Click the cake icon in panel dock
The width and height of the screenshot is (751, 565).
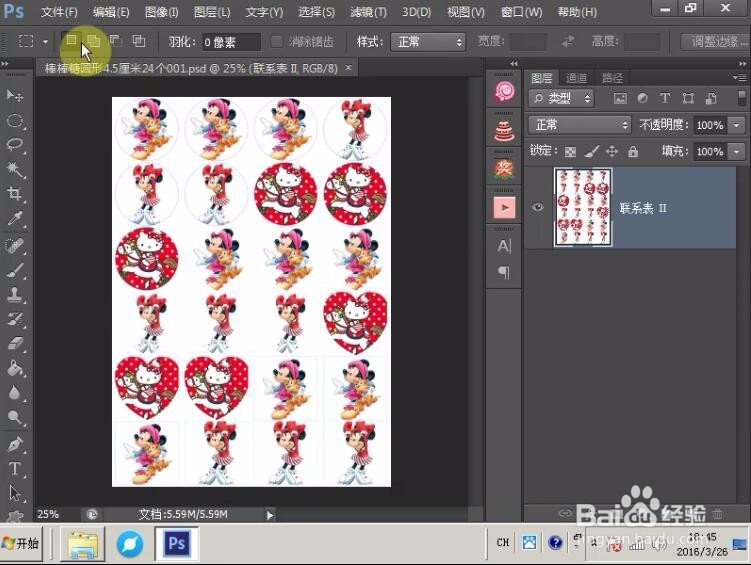click(504, 131)
